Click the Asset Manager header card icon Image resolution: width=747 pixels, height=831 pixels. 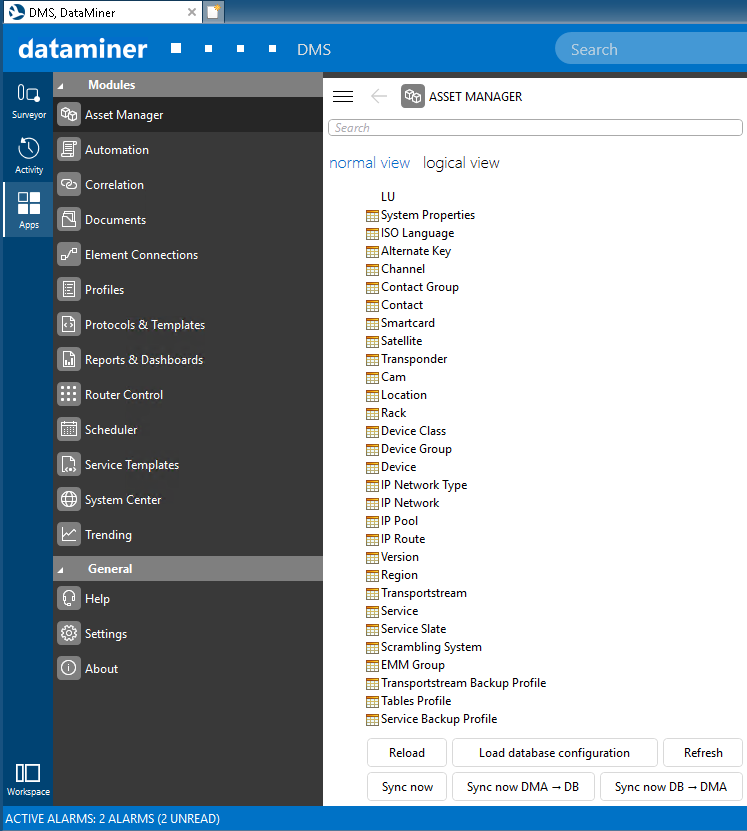(x=413, y=96)
